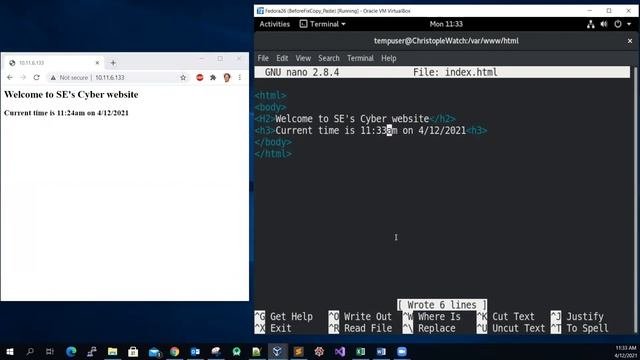Open the terminal's Terminal menu
Screen dimensions: 640x360
click(360, 58)
